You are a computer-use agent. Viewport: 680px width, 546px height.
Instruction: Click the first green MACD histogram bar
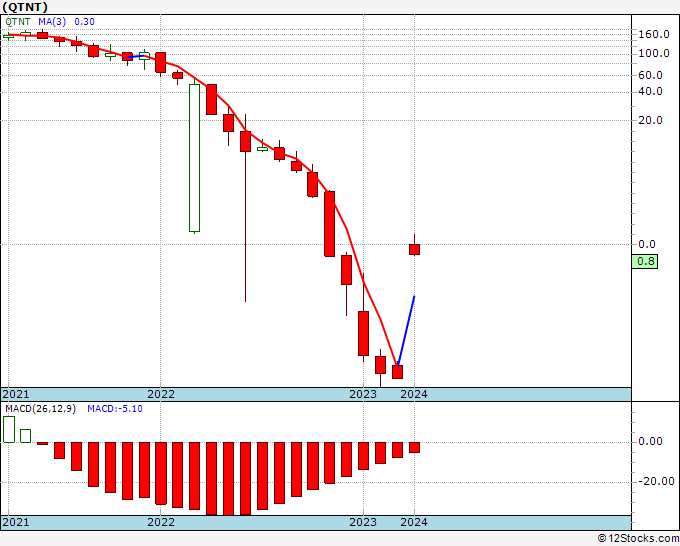[x=9, y=429]
